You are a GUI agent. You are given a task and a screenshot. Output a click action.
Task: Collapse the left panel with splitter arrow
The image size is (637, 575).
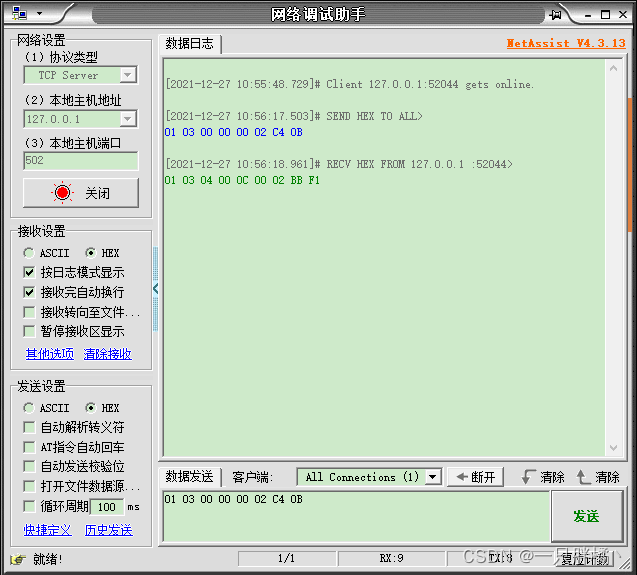156,289
